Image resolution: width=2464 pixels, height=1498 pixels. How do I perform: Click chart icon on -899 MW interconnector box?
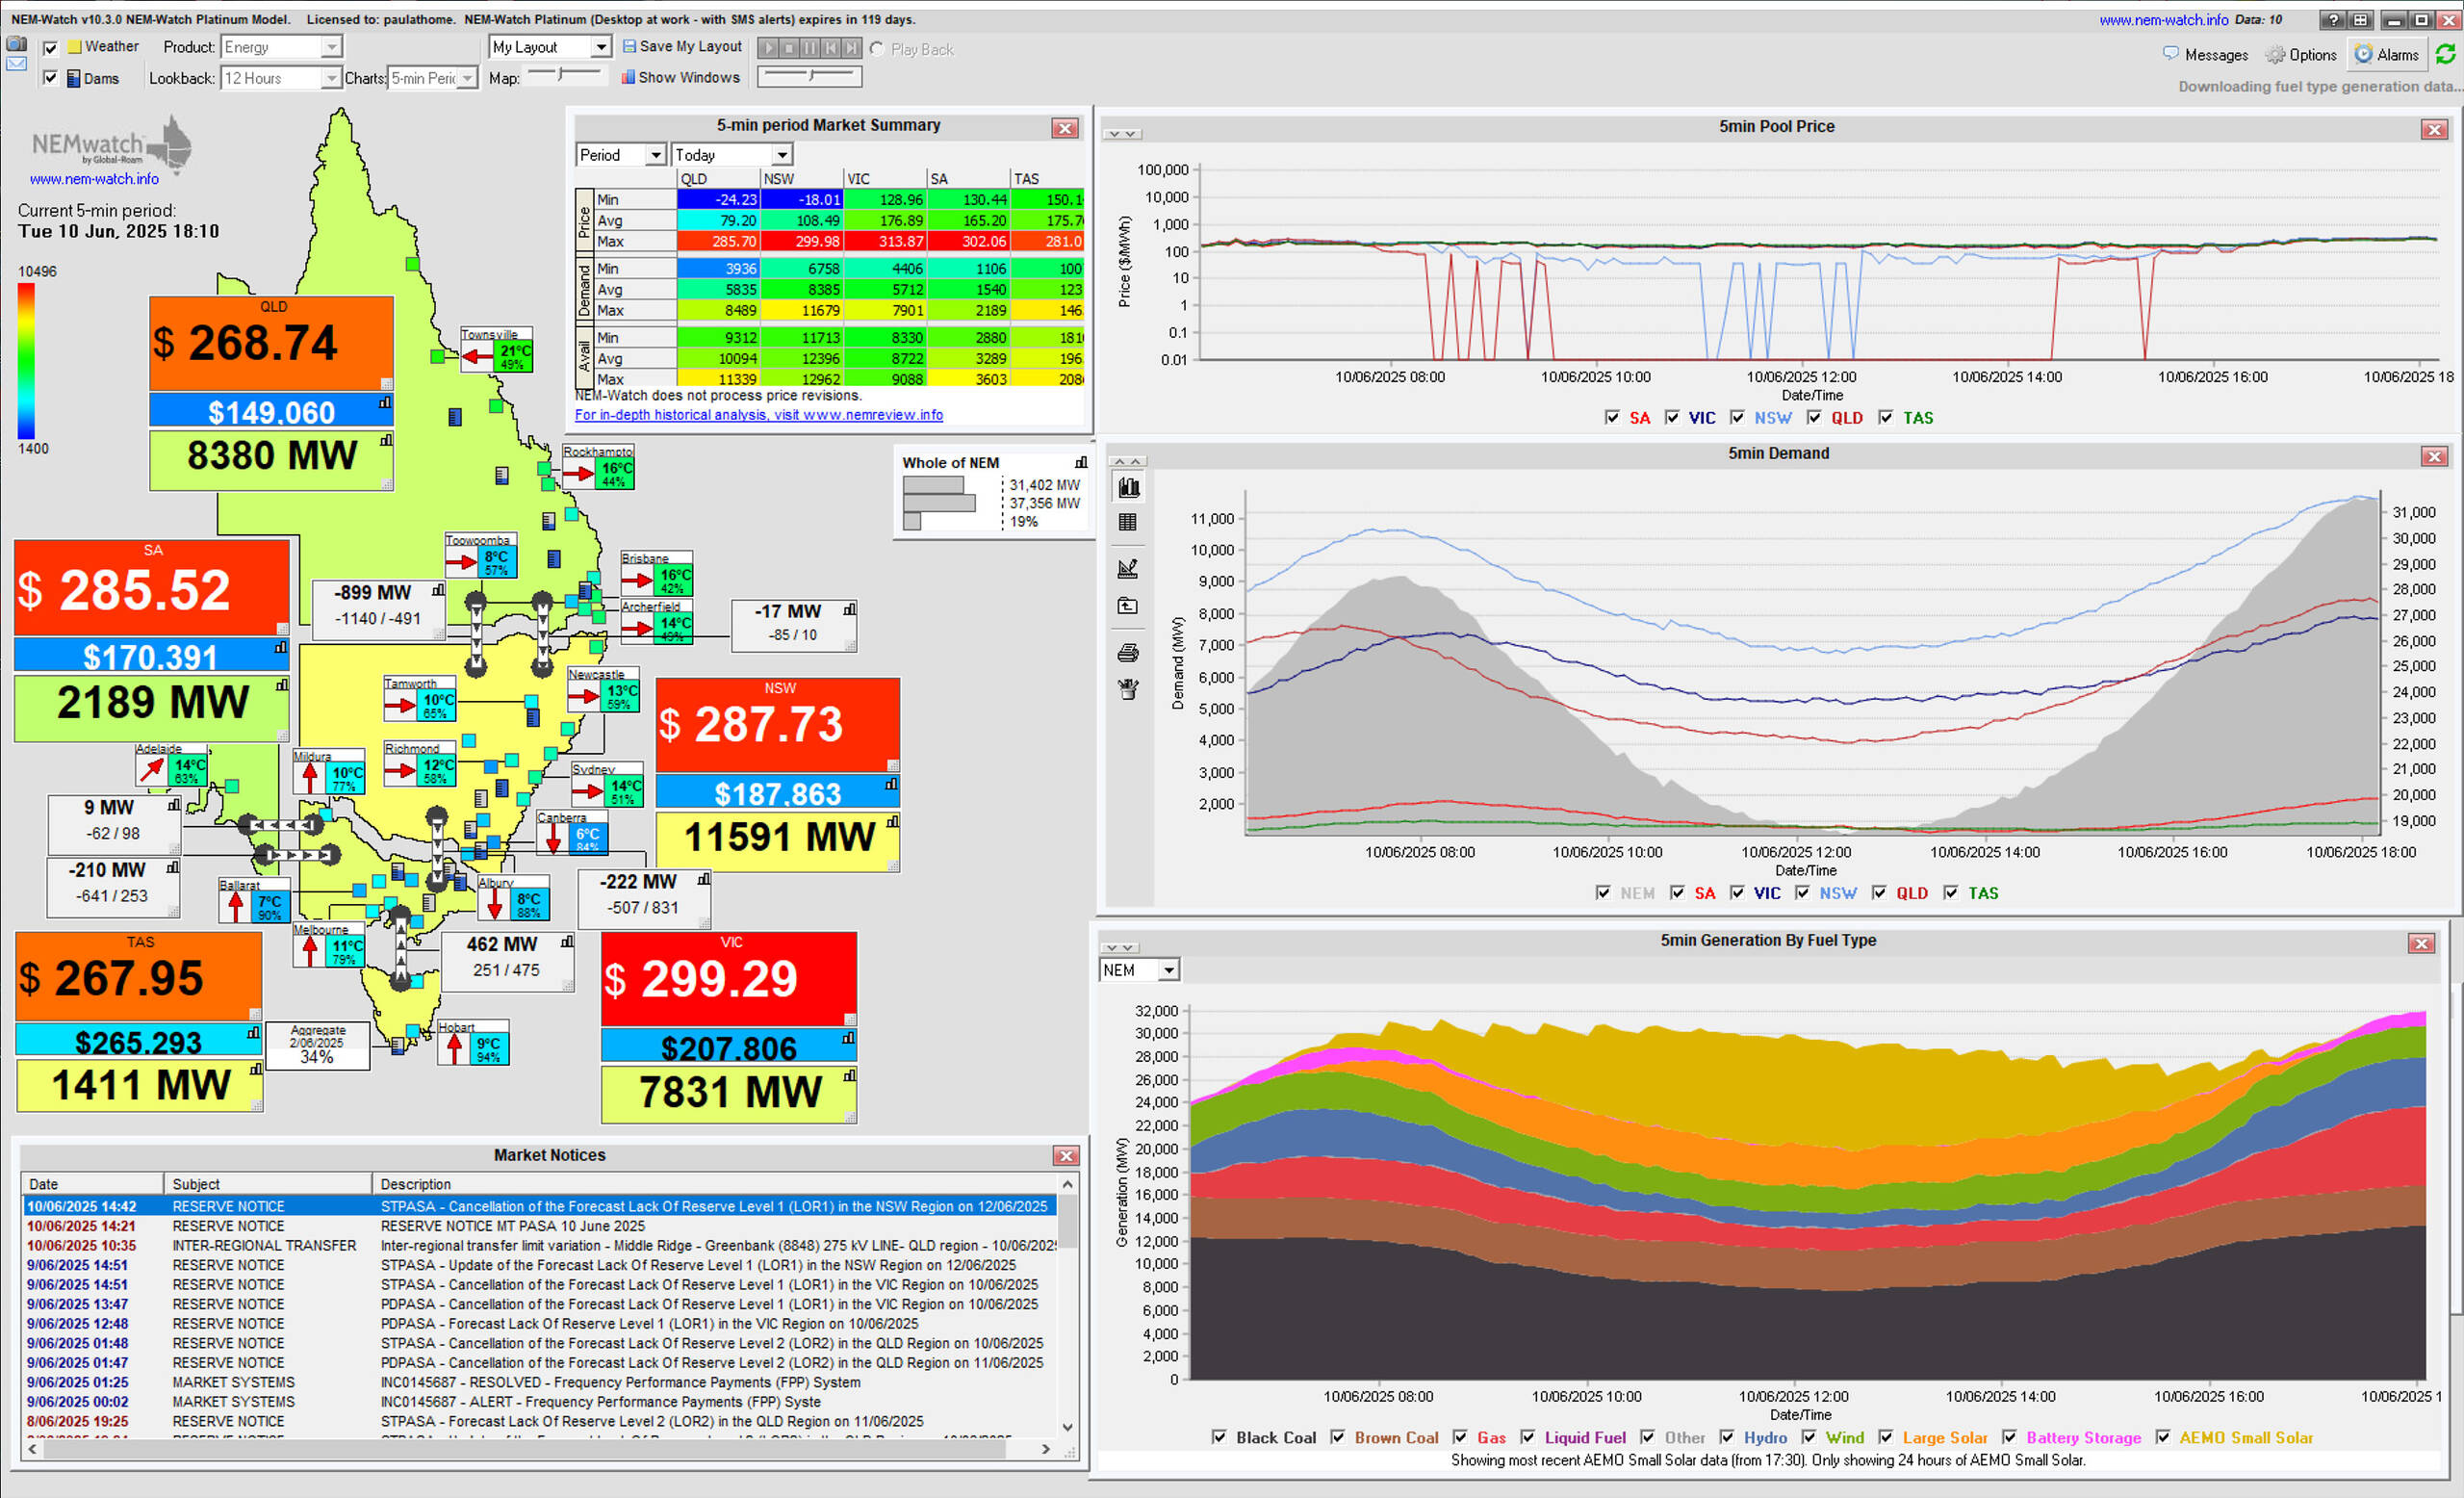pos(438,590)
